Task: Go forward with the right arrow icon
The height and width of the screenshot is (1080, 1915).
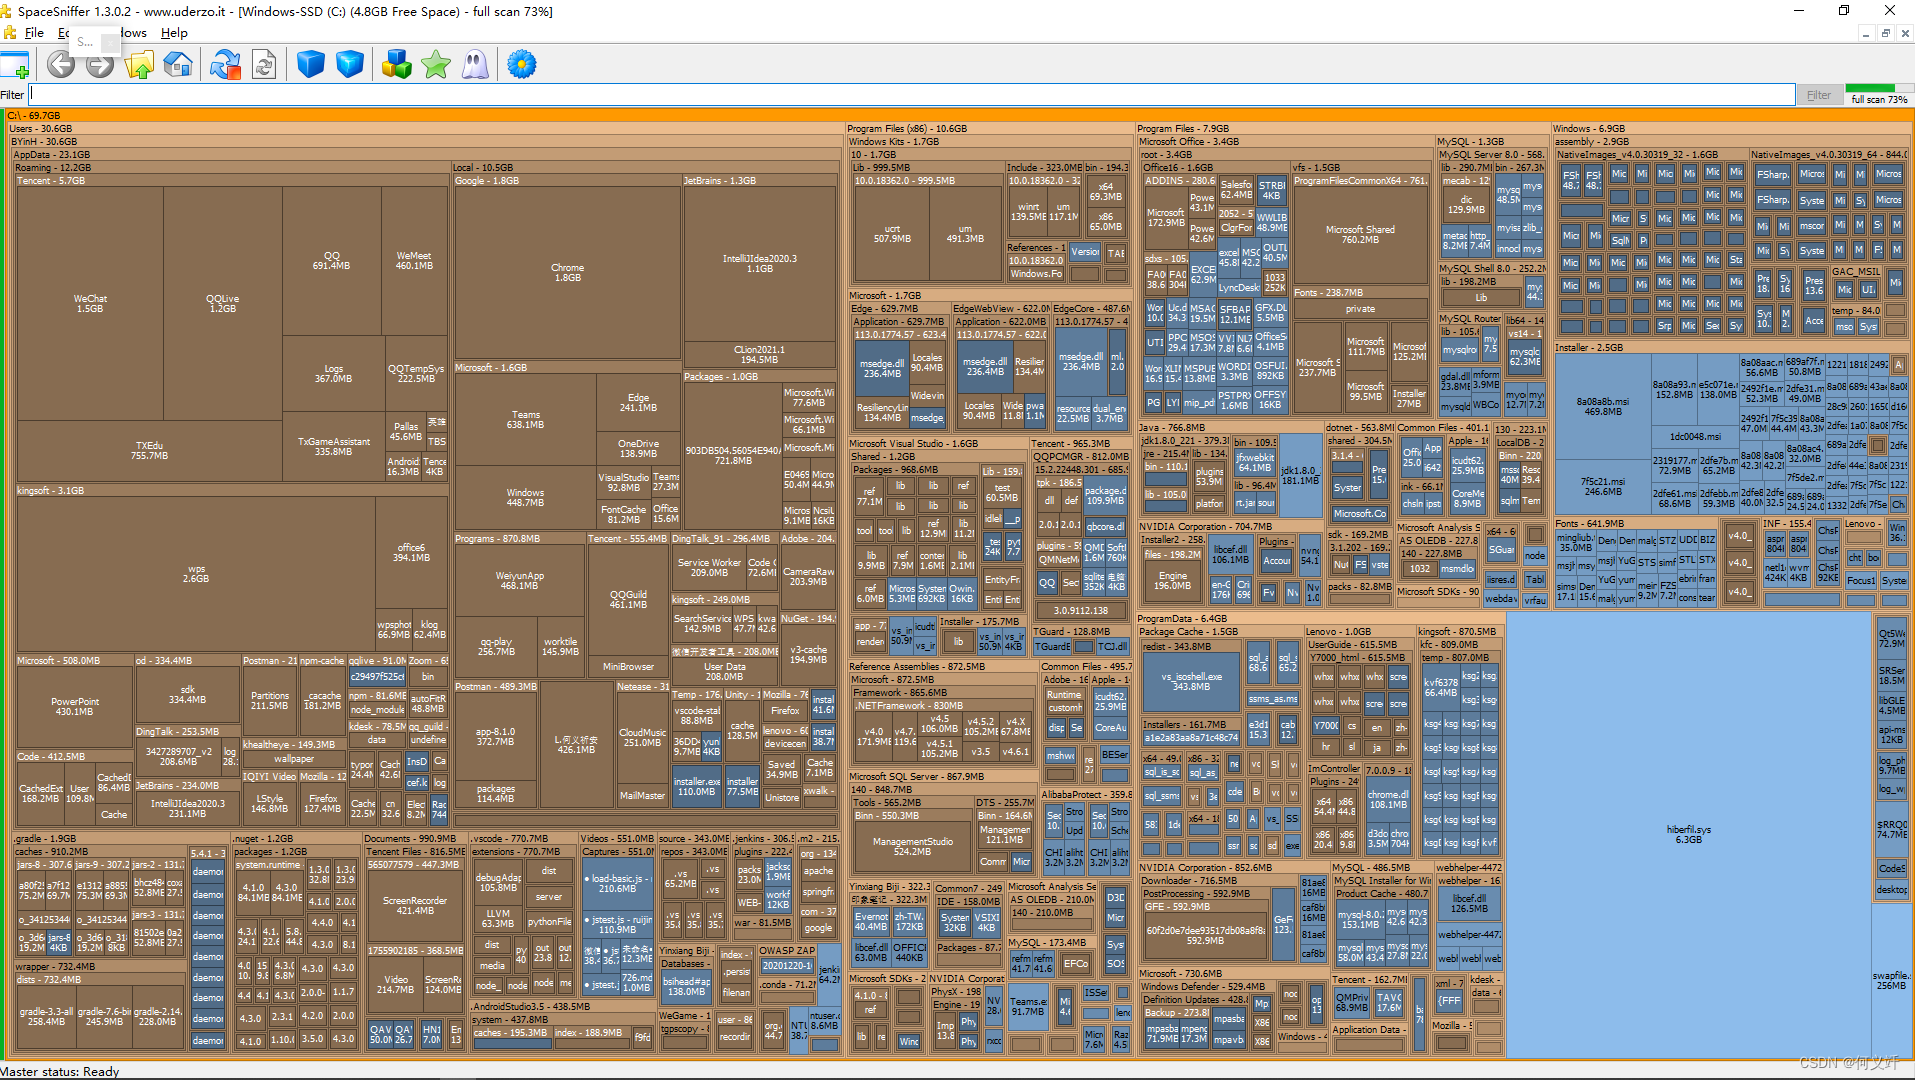Action: click(x=100, y=65)
